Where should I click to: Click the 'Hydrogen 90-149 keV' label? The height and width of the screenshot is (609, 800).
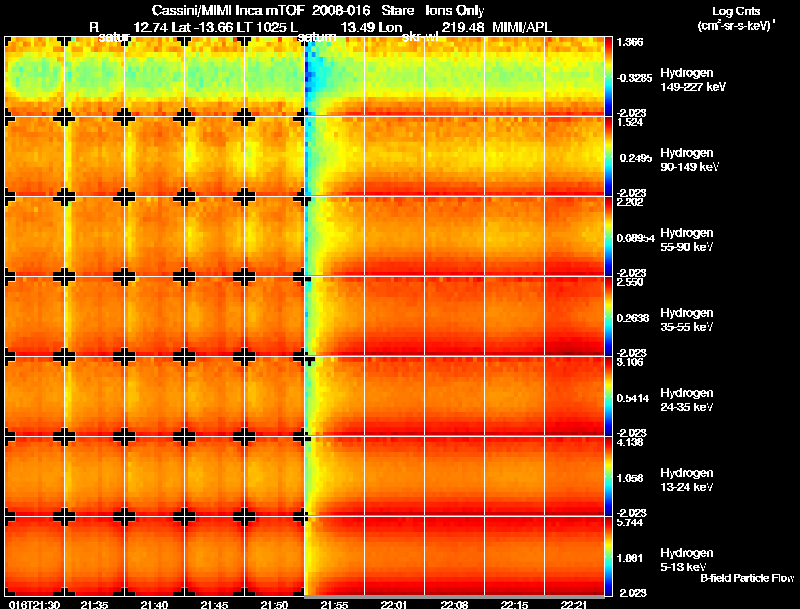click(x=689, y=160)
